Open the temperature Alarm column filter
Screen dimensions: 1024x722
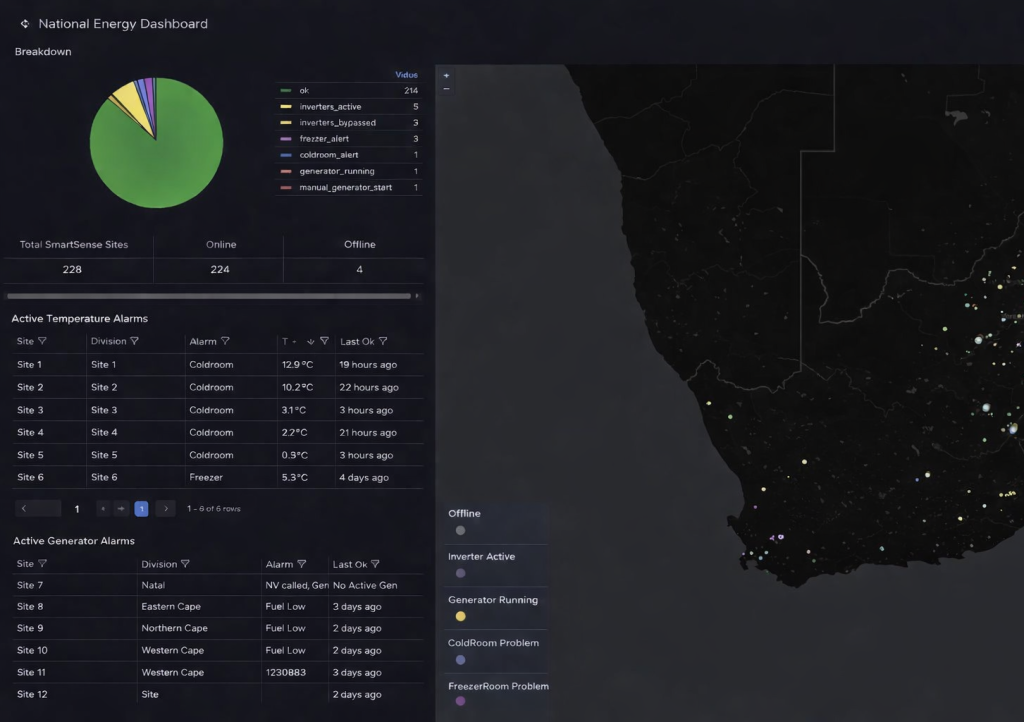click(225, 342)
